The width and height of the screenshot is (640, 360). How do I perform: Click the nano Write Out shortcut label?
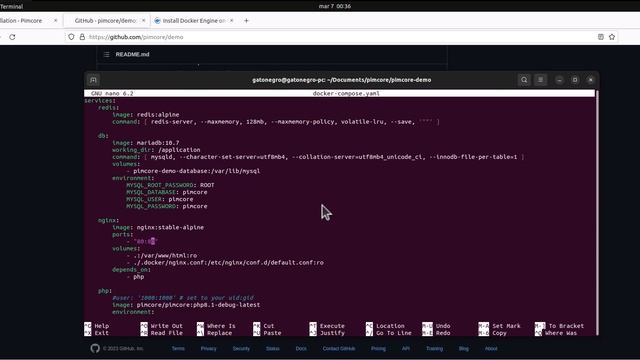click(167, 326)
